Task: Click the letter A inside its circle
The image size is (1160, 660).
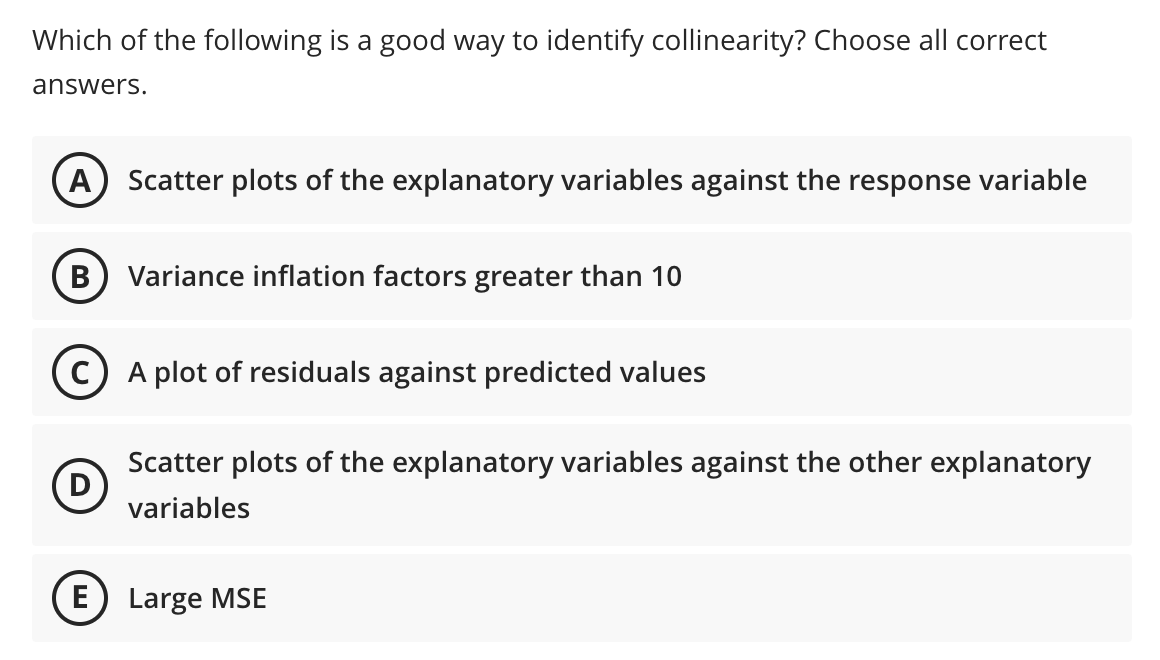Action: [x=80, y=181]
